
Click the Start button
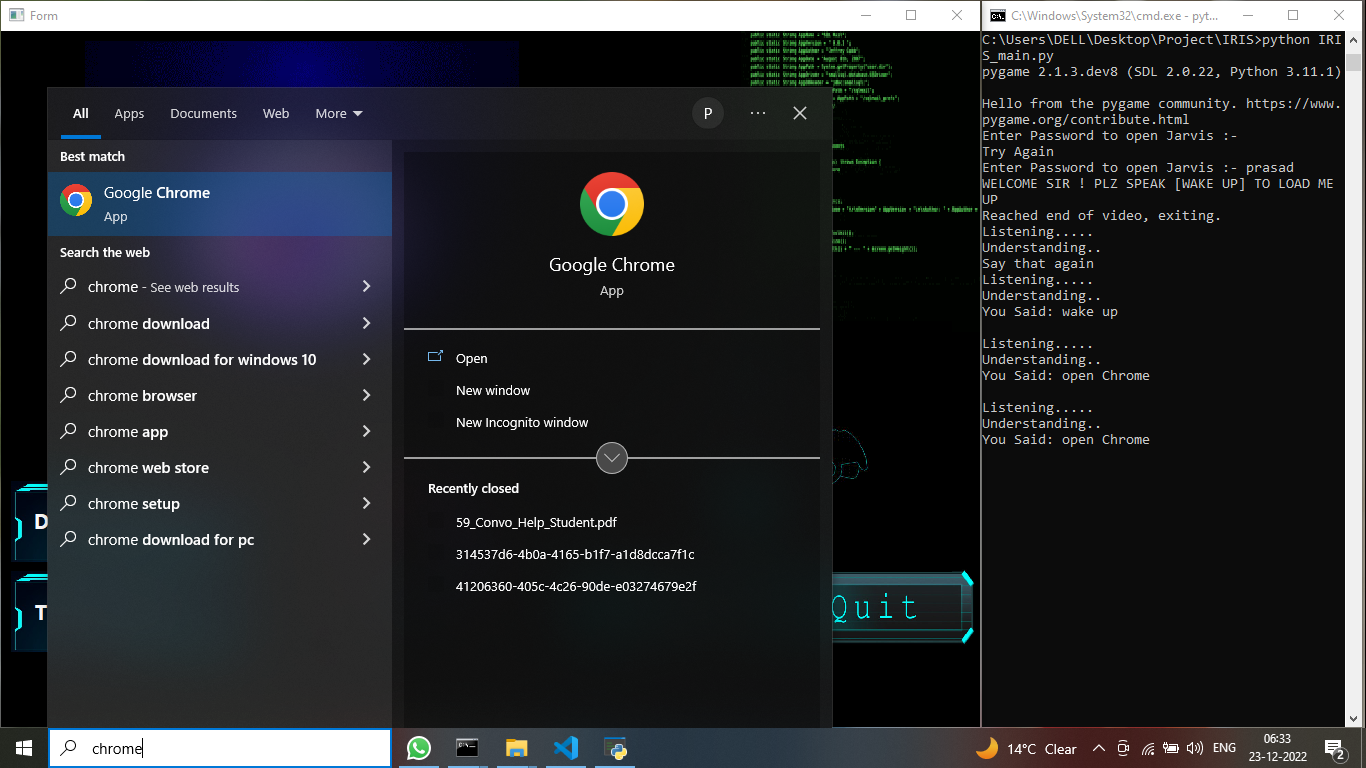coord(22,748)
